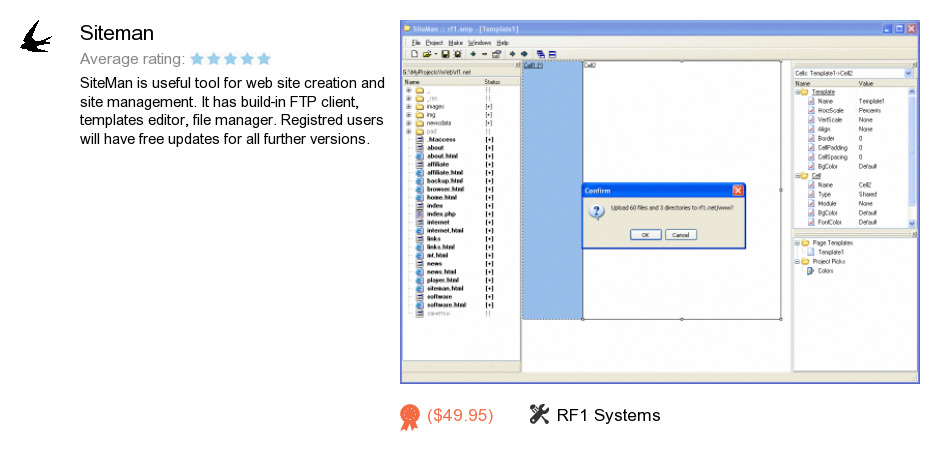The height and width of the screenshot is (461, 940).
Task: Select the backup.html file
Action: 445,181
